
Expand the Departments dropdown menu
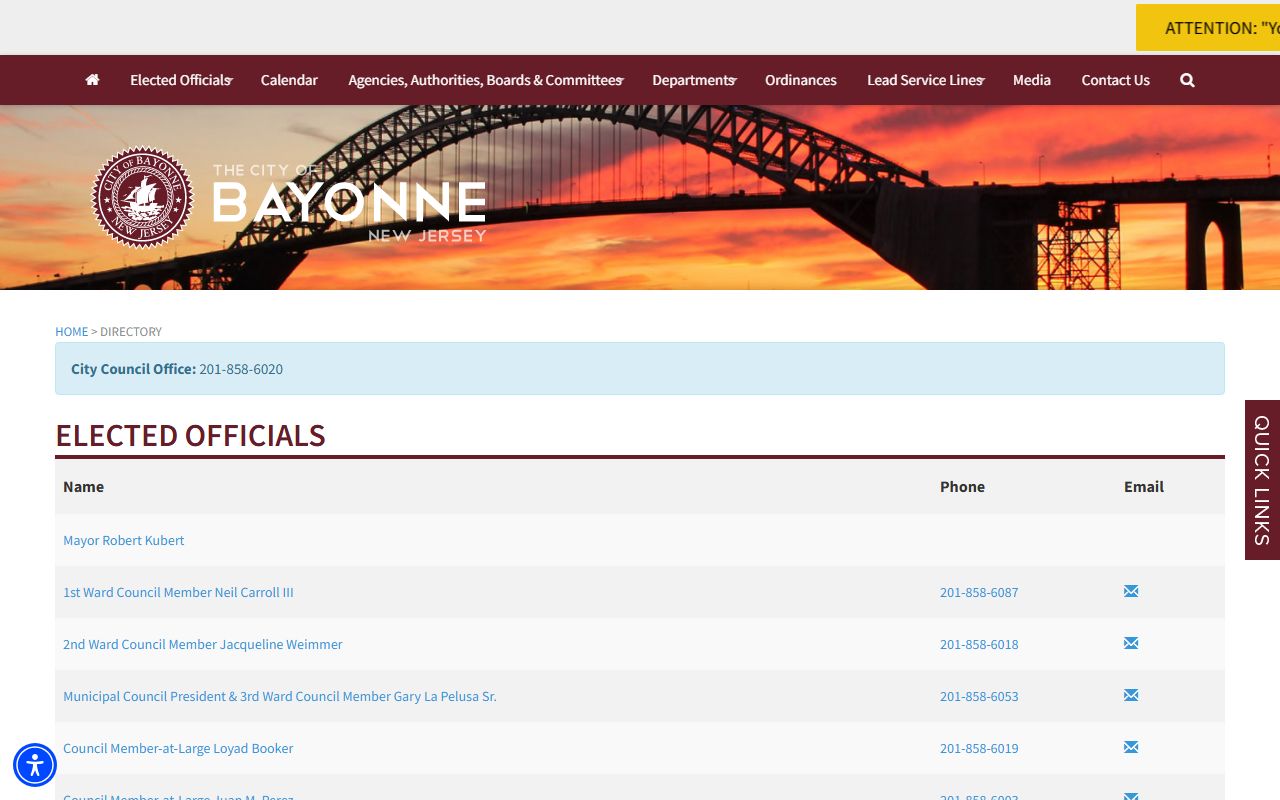click(x=694, y=80)
